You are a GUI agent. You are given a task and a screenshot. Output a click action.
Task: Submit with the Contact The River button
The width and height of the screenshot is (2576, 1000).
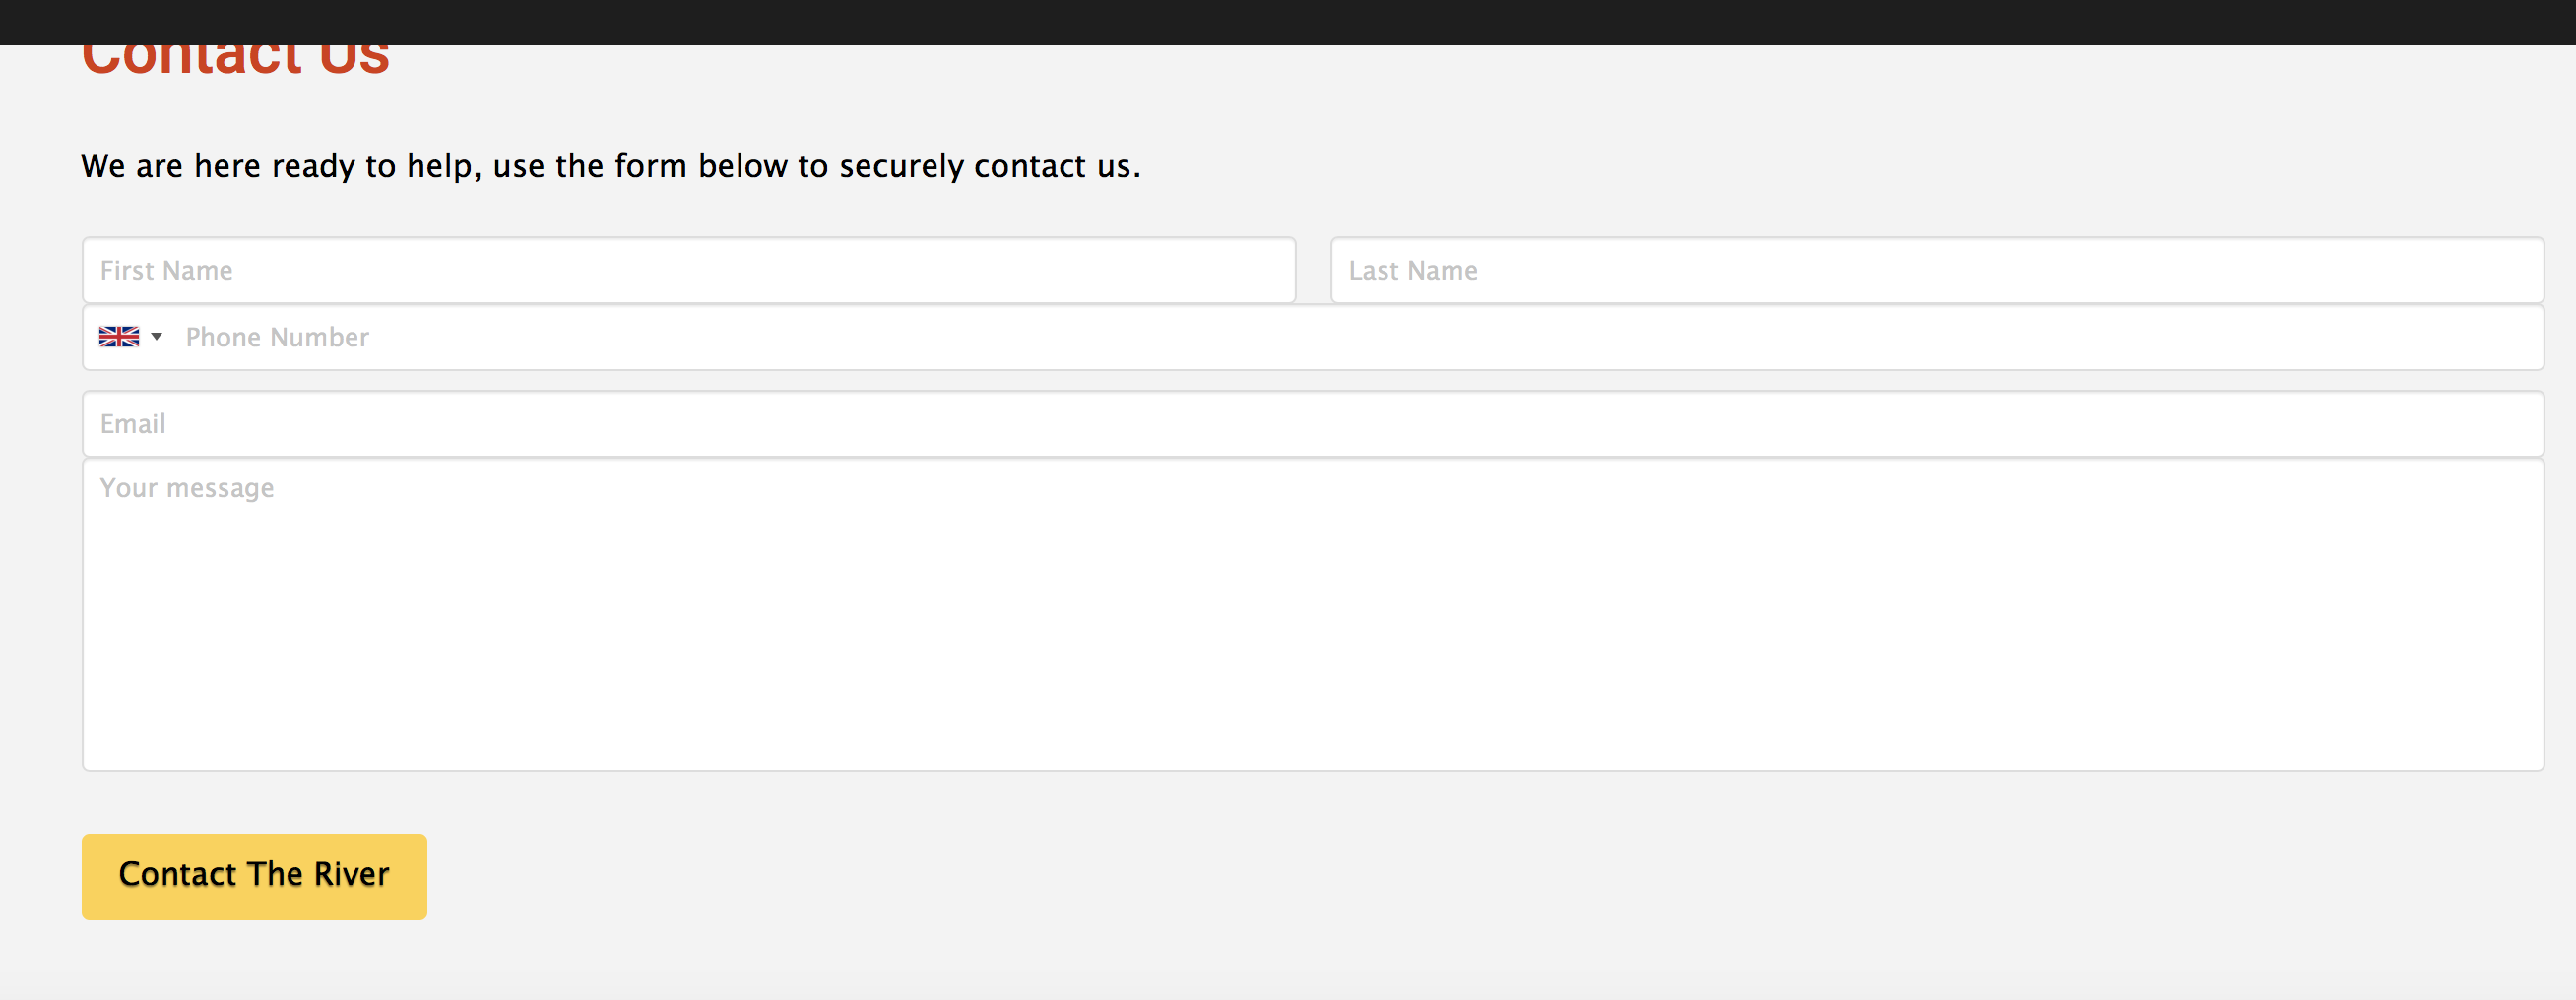click(254, 876)
